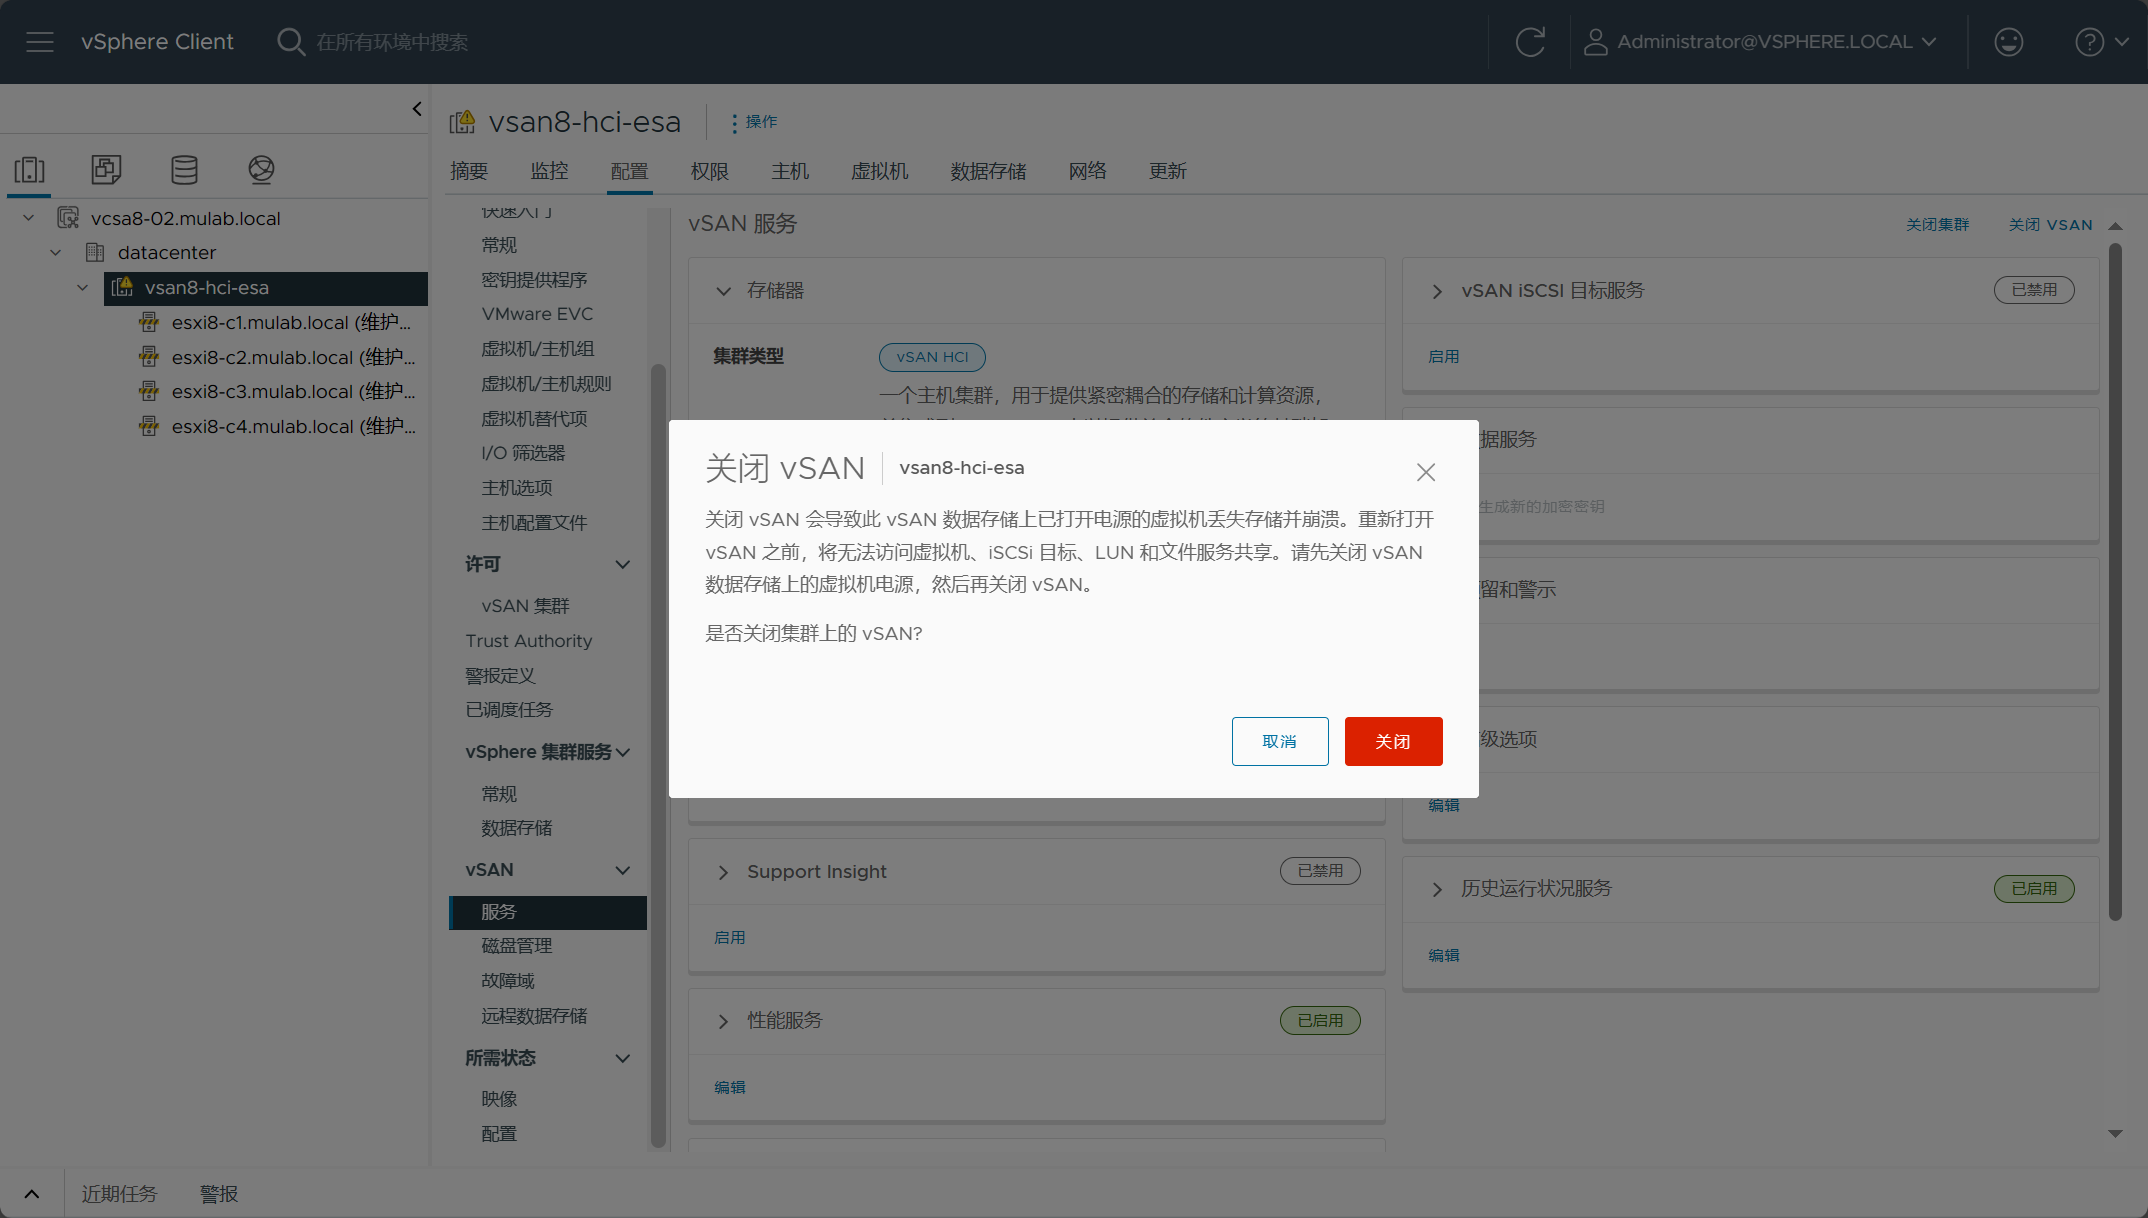2148x1218 pixels.
Task: Open the 数据存储 tab
Action: (x=988, y=171)
